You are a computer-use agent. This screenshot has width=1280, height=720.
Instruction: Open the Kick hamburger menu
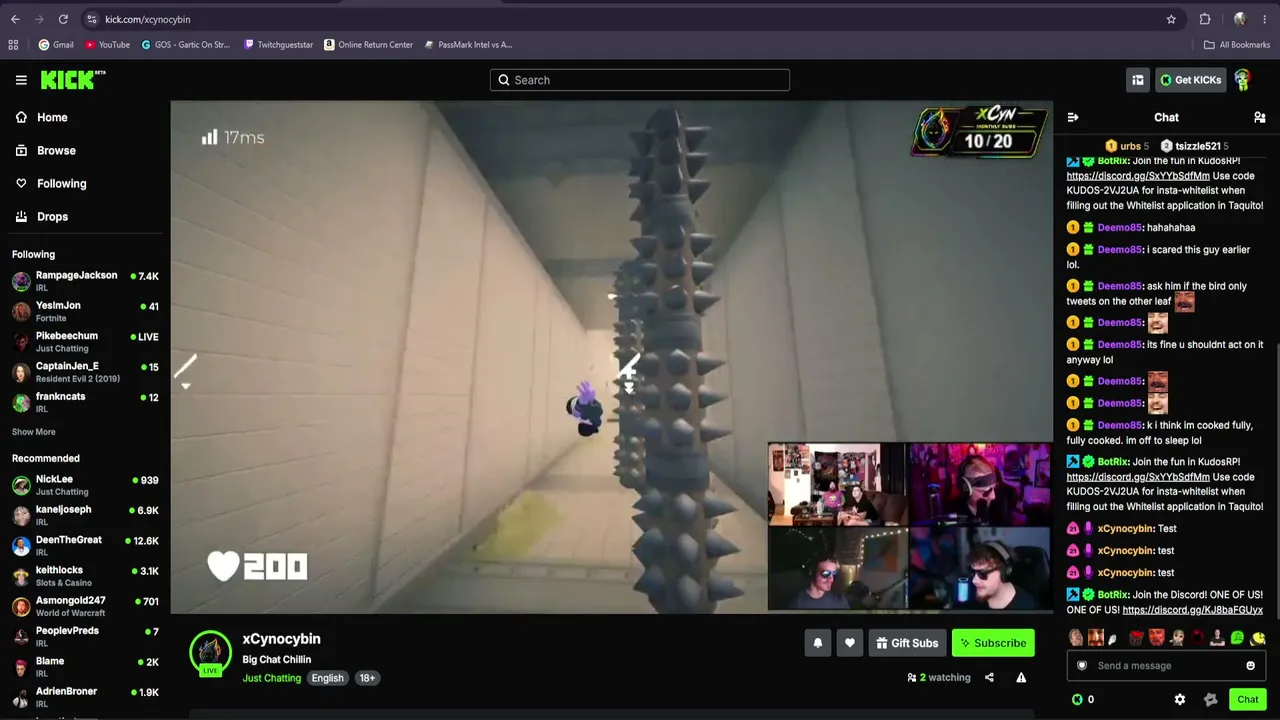21,80
